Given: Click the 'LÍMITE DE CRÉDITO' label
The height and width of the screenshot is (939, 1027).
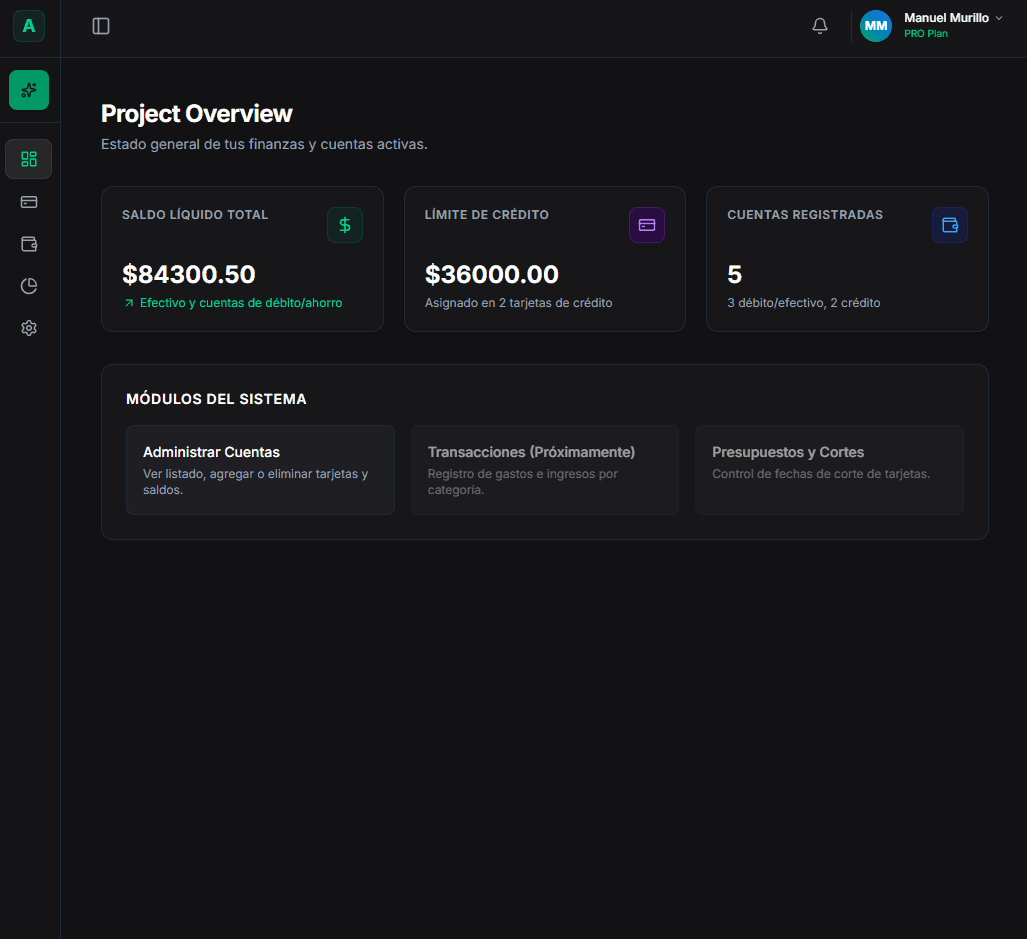Looking at the screenshot, I should [487, 215].
